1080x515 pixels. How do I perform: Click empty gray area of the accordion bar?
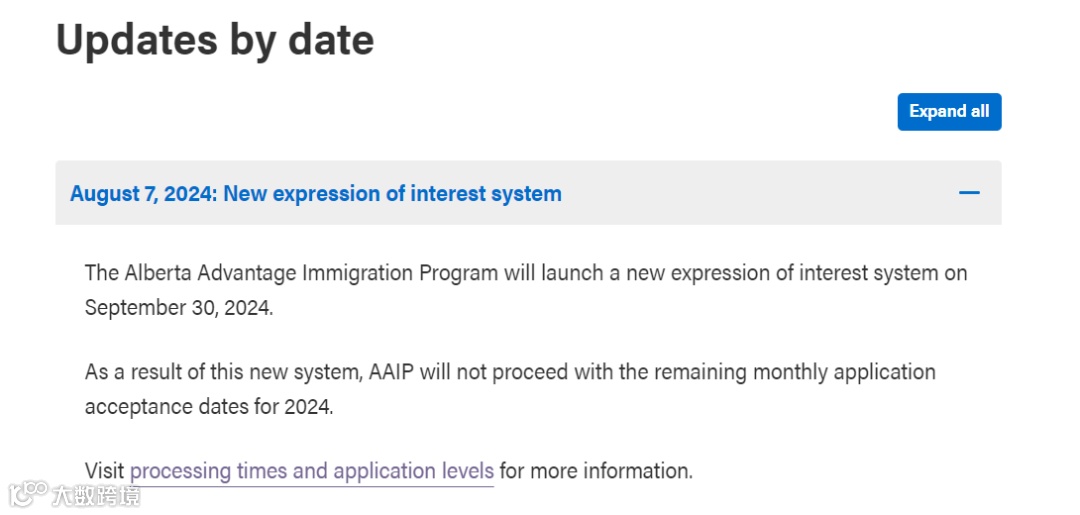click(758, 193)
